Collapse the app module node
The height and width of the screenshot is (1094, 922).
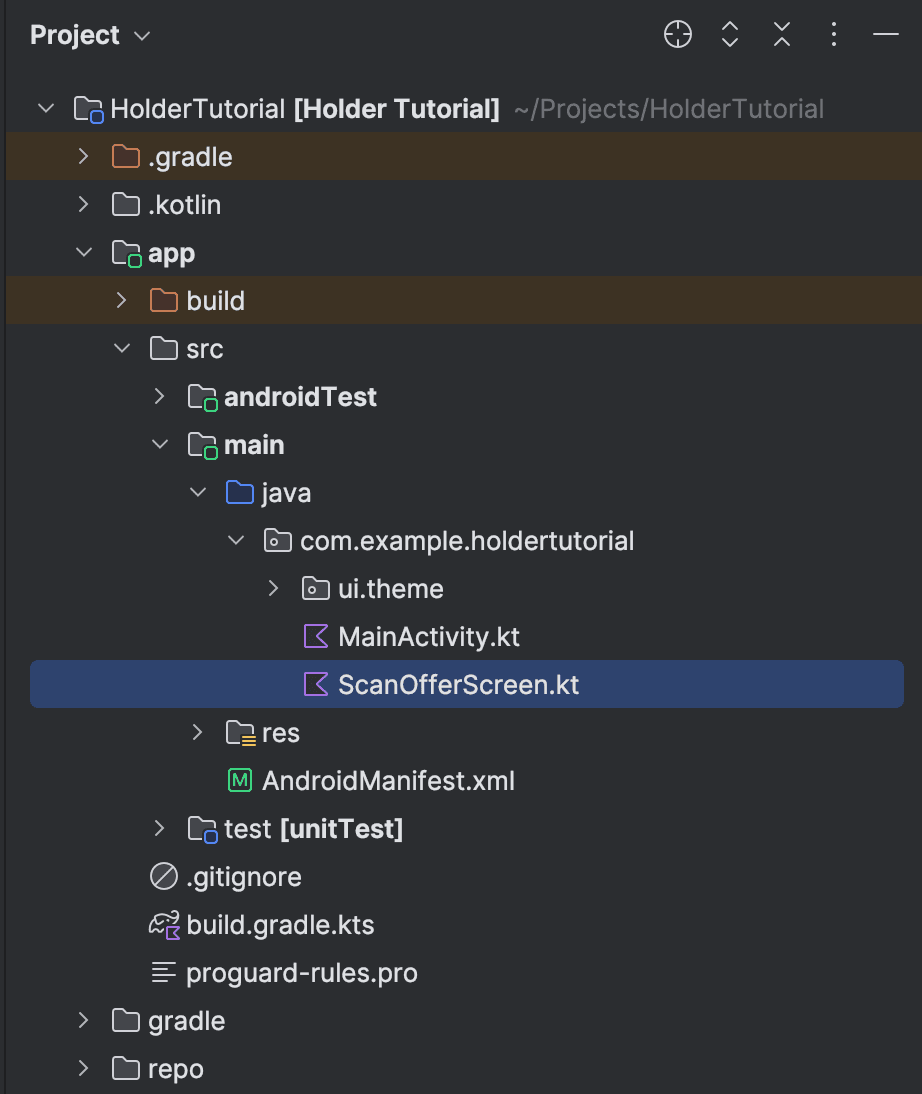[x=84, y=253]
